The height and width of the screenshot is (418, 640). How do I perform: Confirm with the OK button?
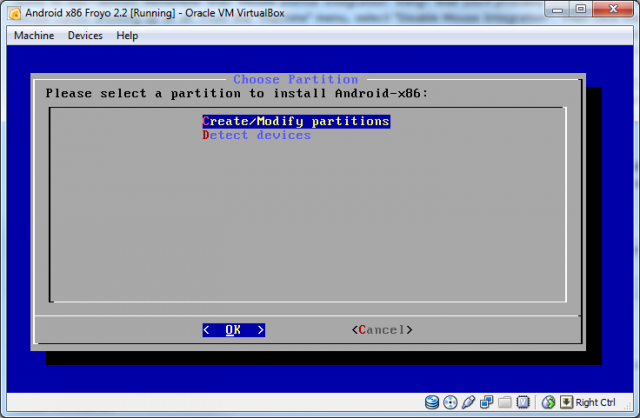coord(233,330)
